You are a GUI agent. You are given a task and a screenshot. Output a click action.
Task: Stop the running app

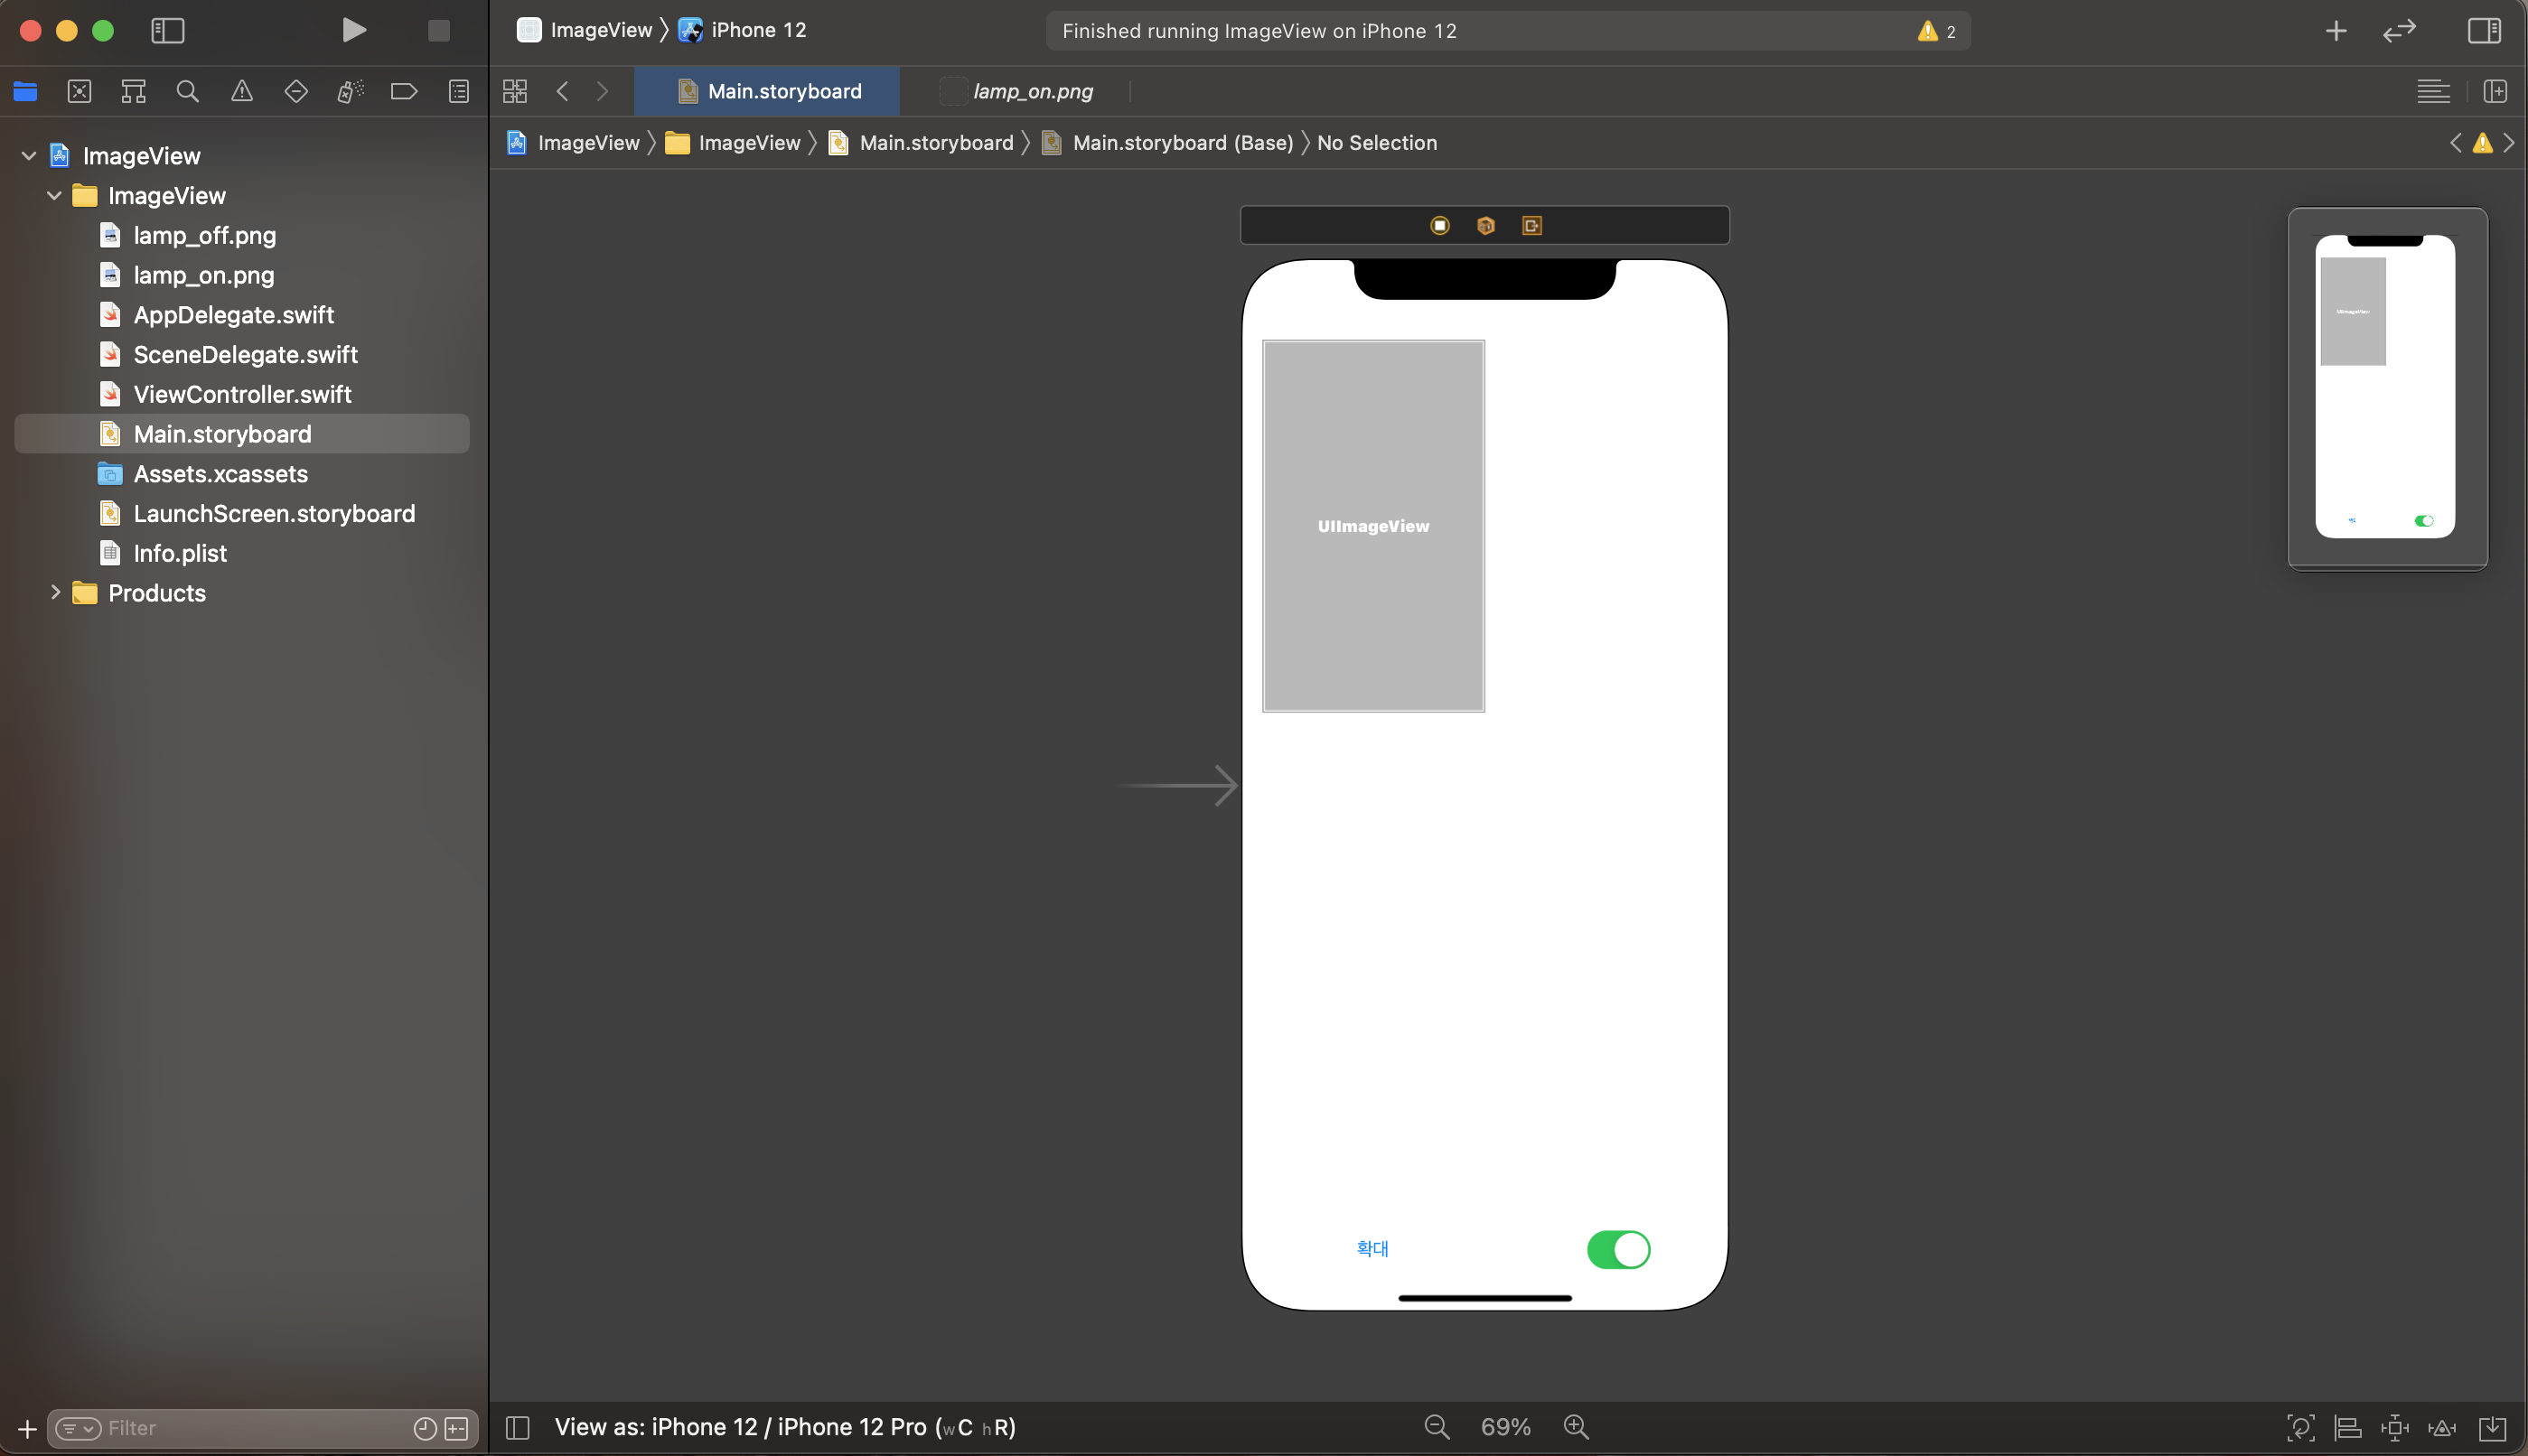[x=438, y=31]
